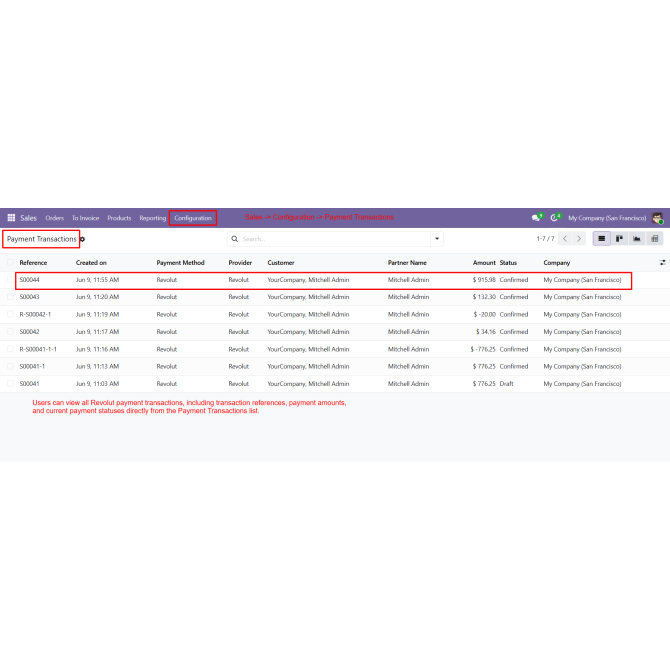This screenshot has width=670, height=670.
Task: Click the $ -20.00 amount cell
Action: tap(485, 314)
